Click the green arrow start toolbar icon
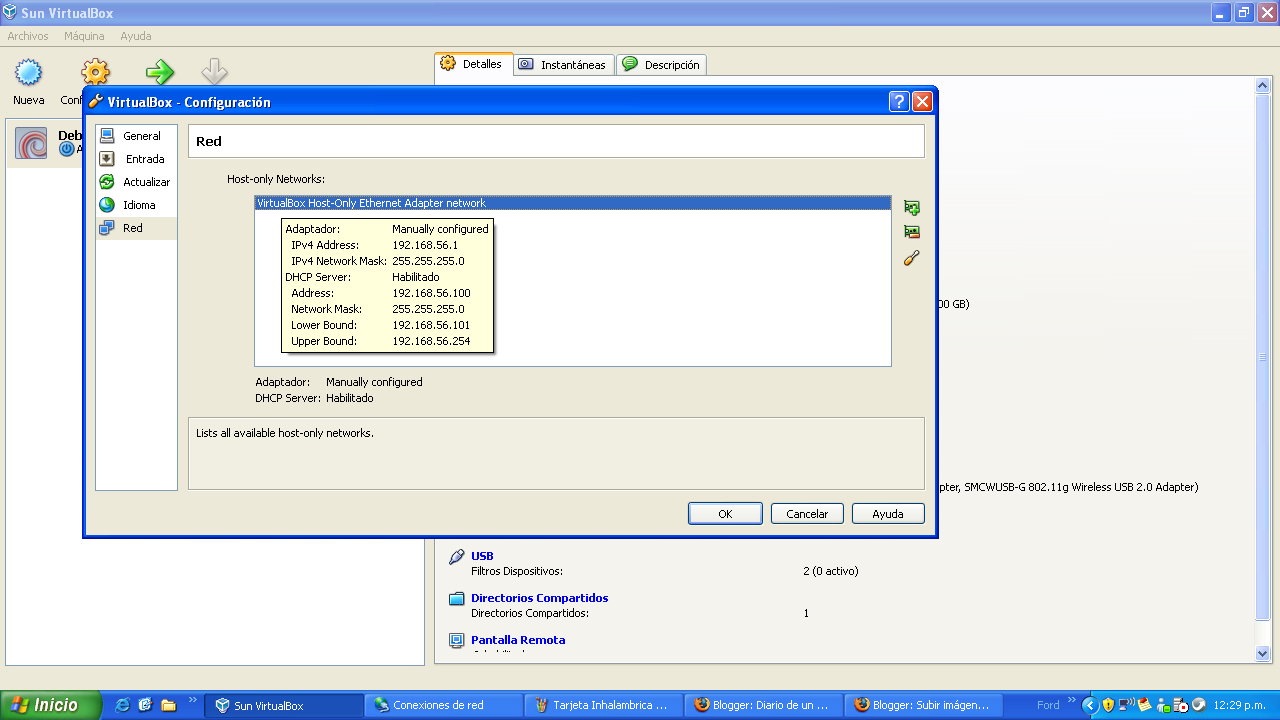 pos(160,72)
